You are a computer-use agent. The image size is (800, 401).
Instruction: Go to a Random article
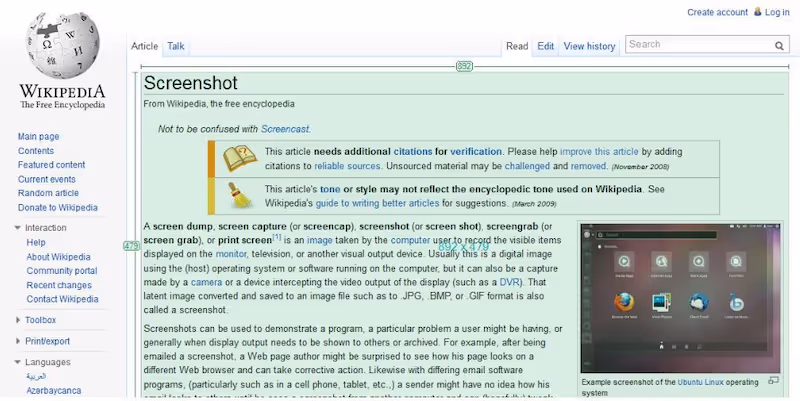click(48, 193)
